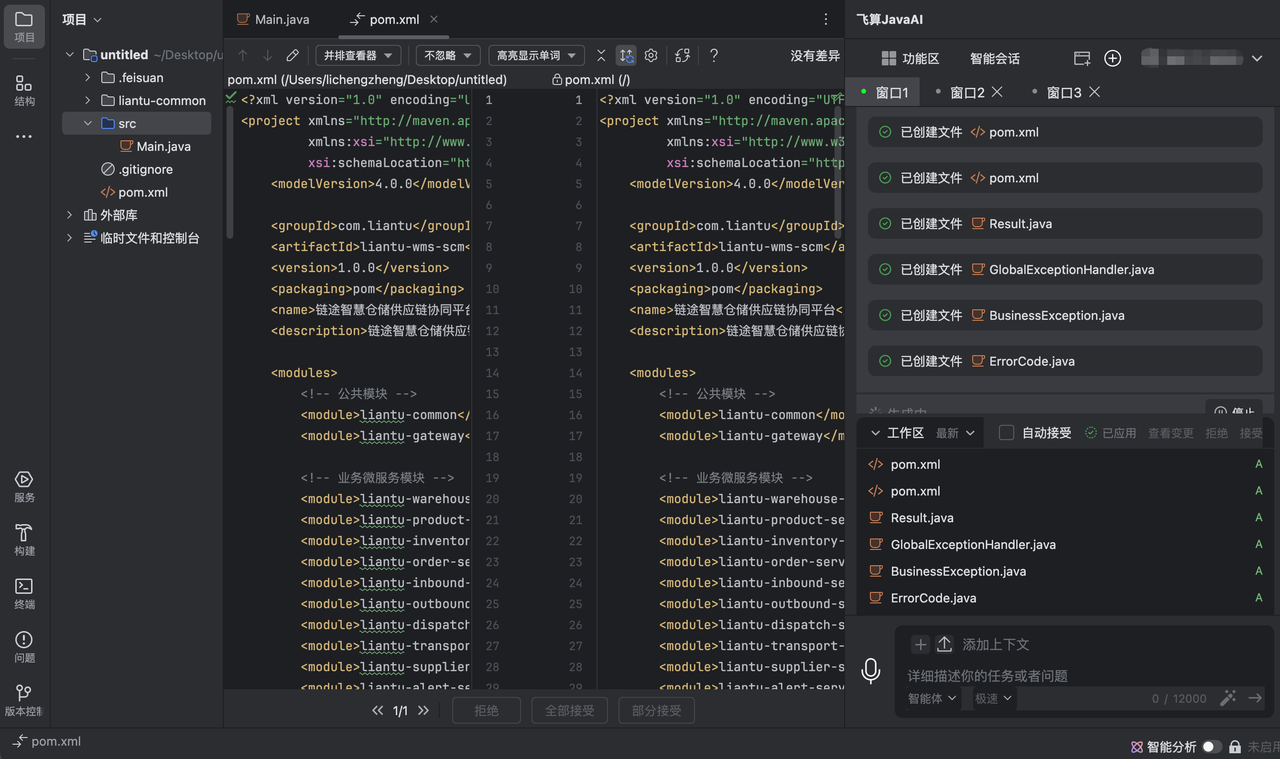This screenshot has width=1280, height=759.
Task: Click the Accept All button
Action: [x=569, y=711]
